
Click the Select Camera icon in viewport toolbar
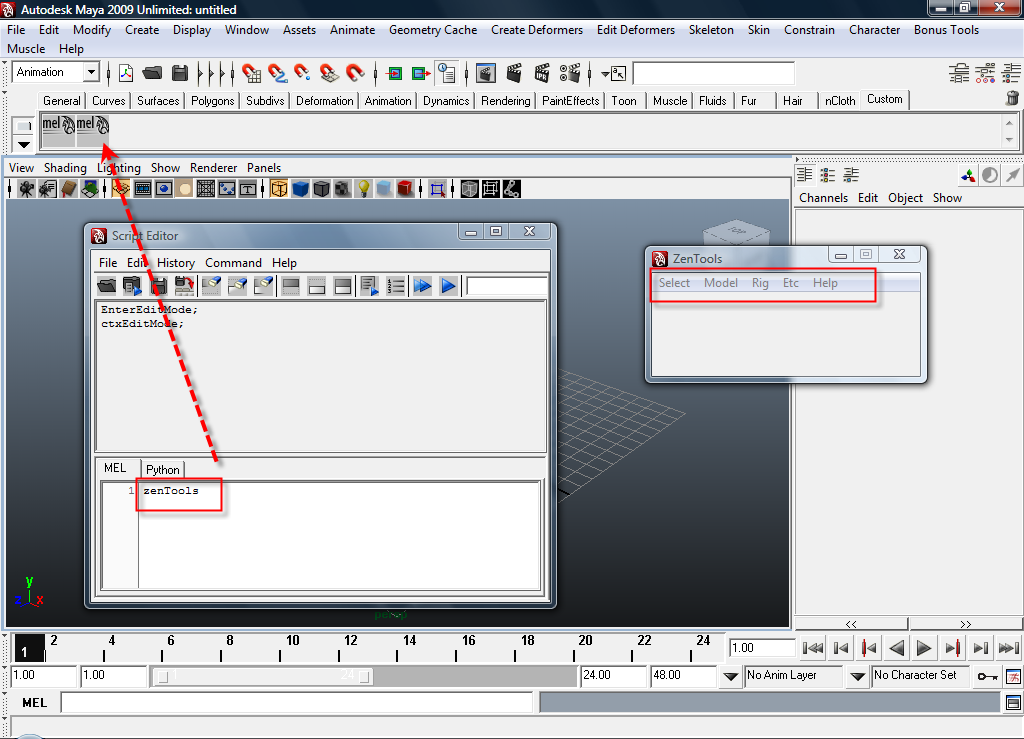27,189
